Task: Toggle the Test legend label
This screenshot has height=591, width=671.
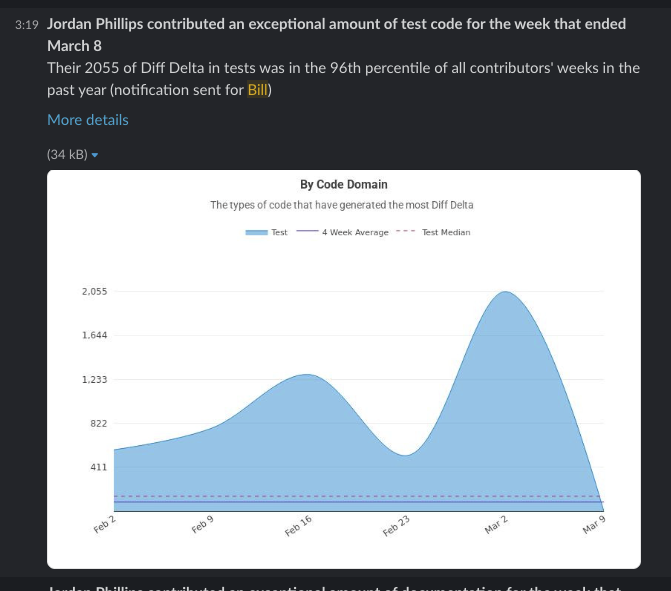Action: pyautogui.click(x=280, y=232)
